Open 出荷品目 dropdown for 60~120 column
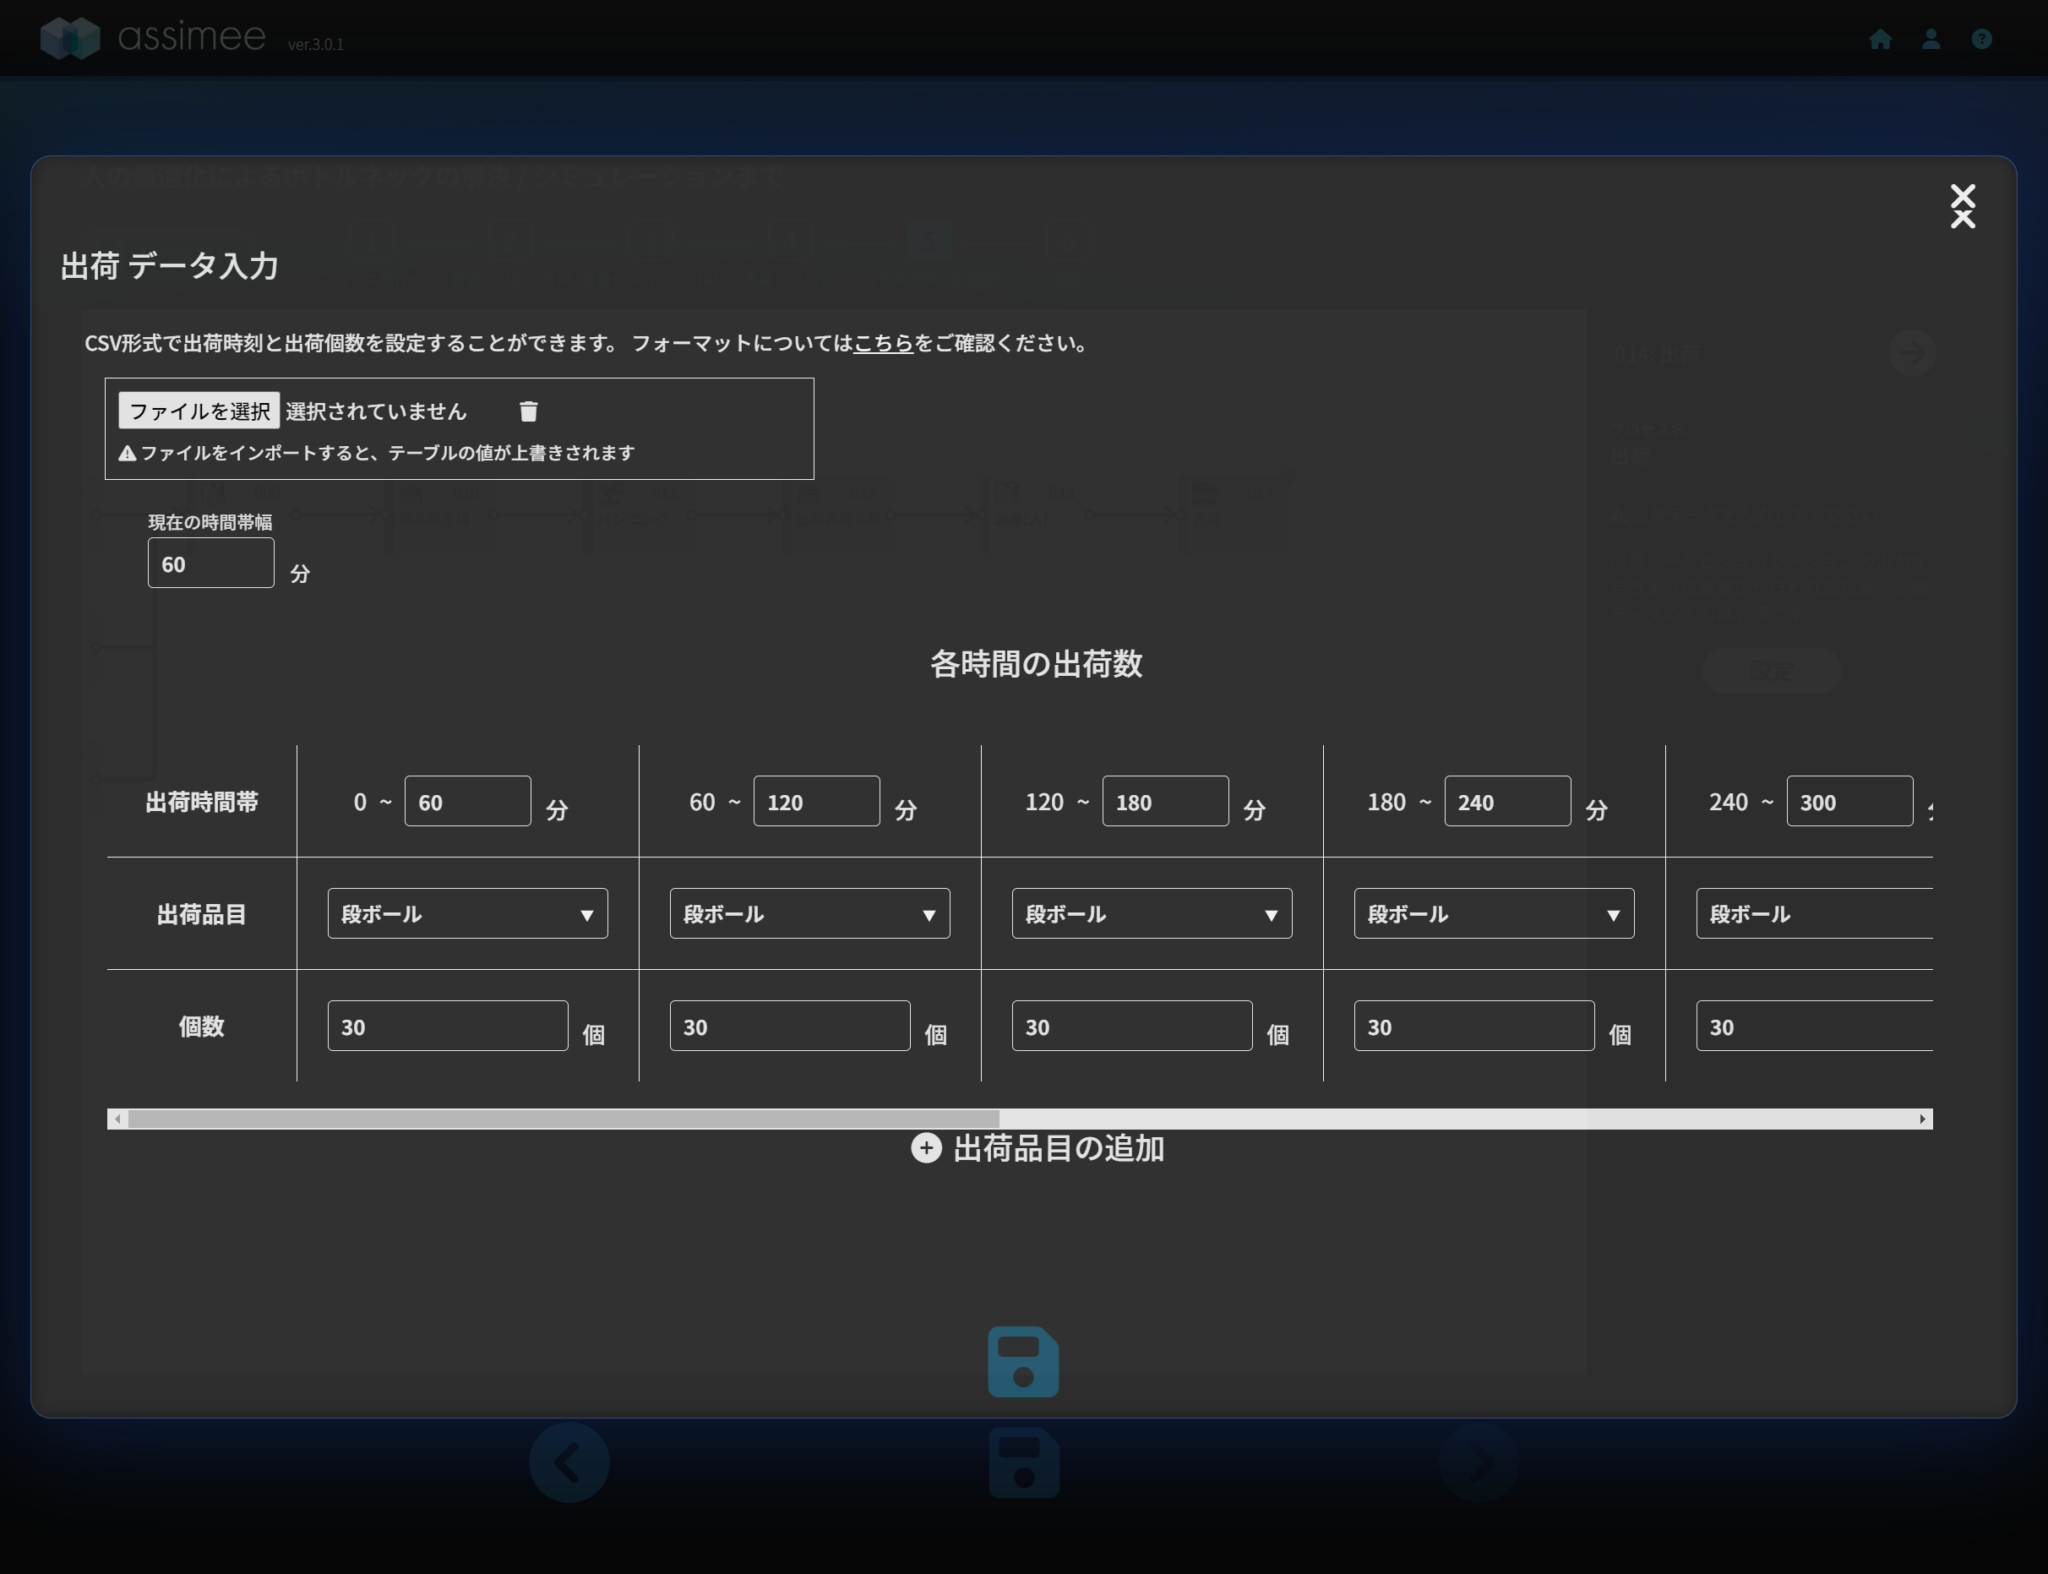The image size is (2048, 1574). pos(809,914)
